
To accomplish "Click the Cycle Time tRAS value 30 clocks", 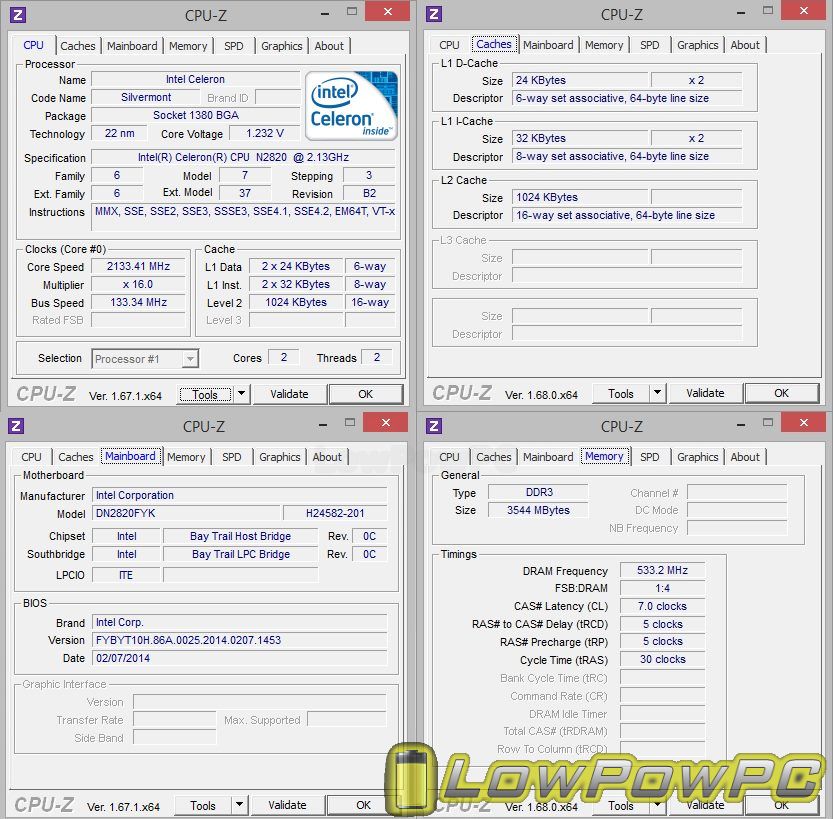I will (x=662, y=660).
